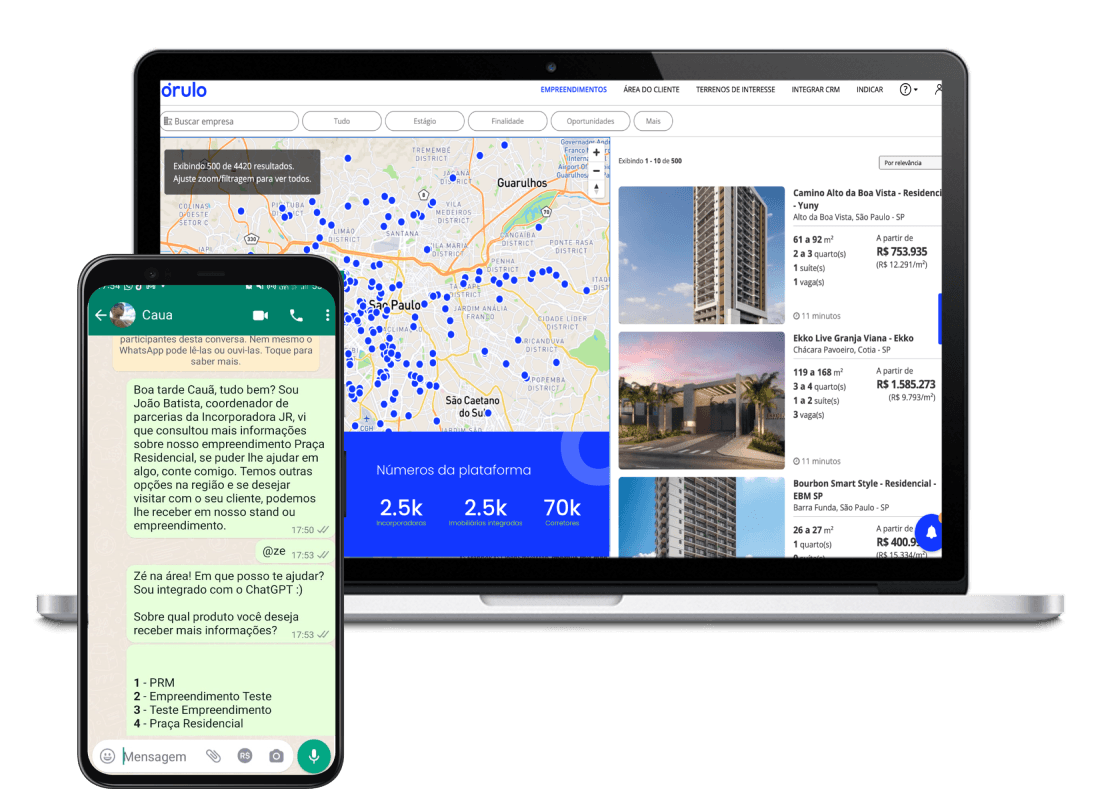The width and height of the screenshot is (1102, 789).
Task: Tap the back arrow in WhatsApp chat
Action: [101, 315]
